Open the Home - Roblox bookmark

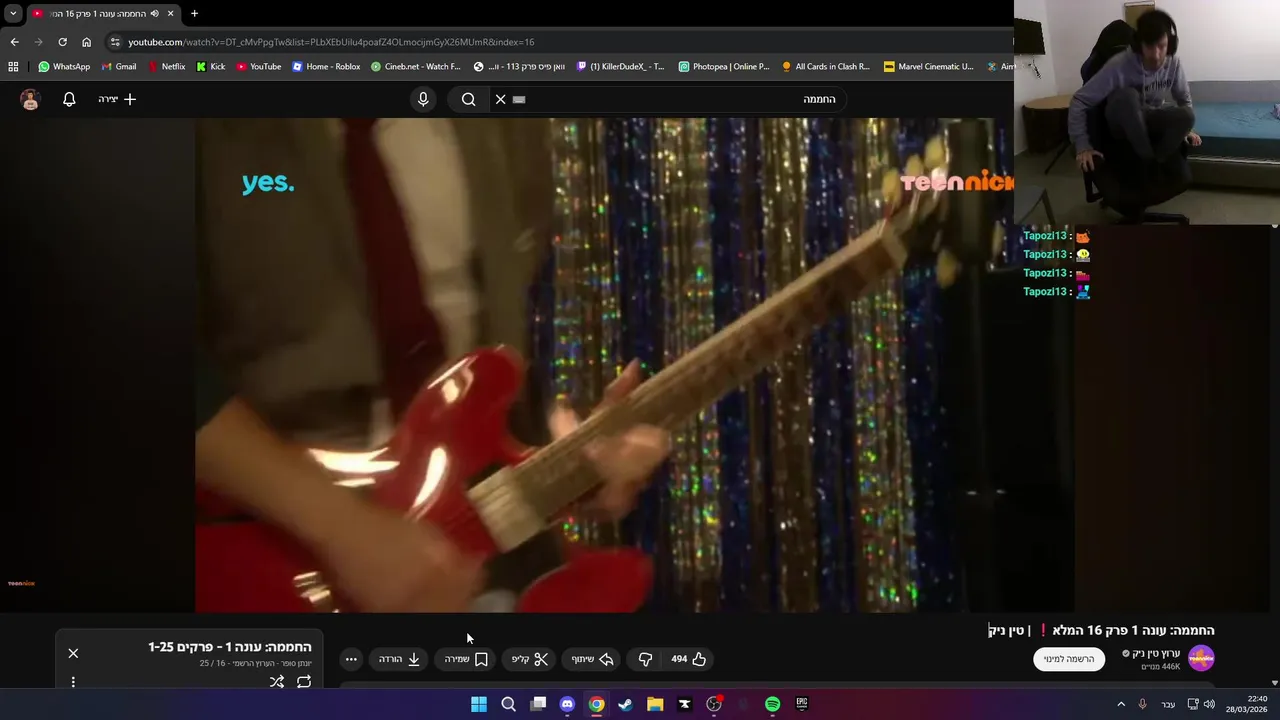click(326, 67)
